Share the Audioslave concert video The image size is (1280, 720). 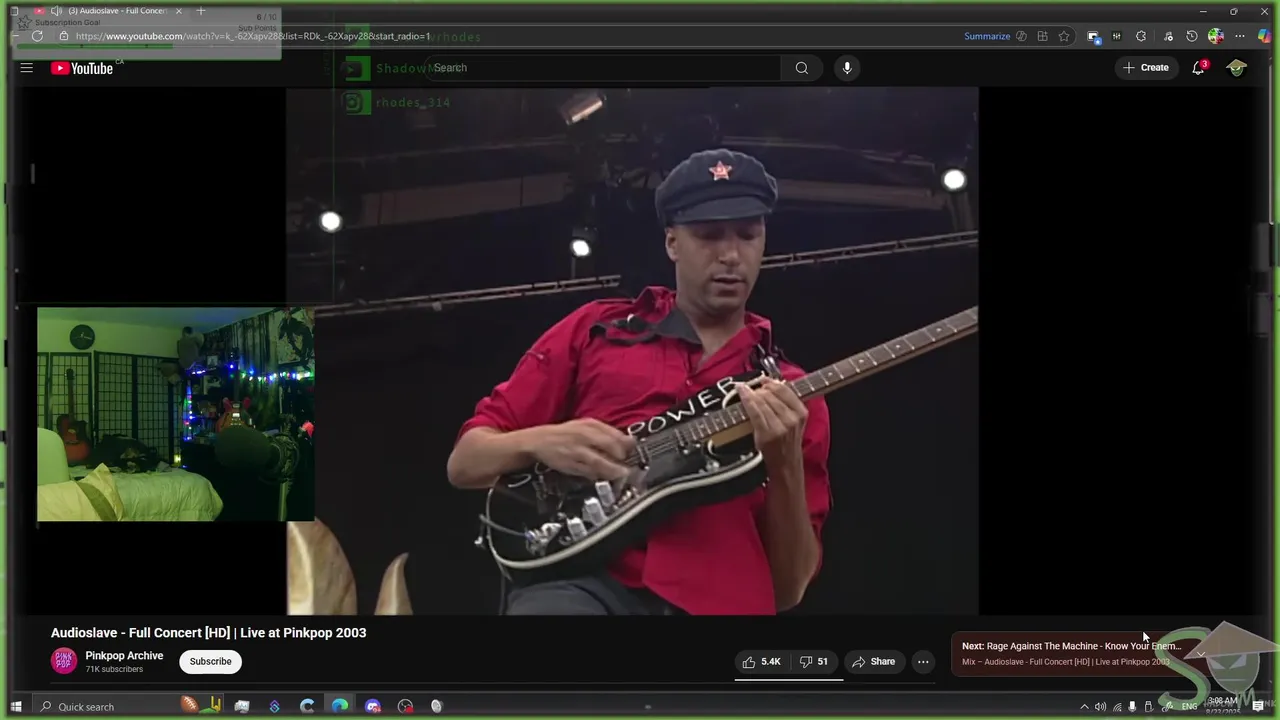(x=873, y=661)
